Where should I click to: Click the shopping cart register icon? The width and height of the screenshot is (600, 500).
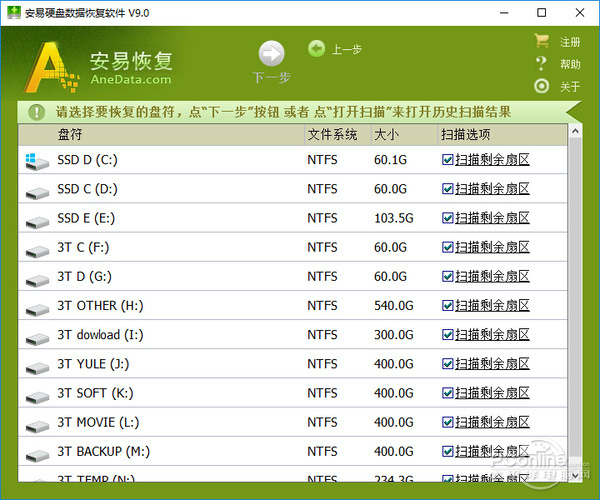pos(541,41)
